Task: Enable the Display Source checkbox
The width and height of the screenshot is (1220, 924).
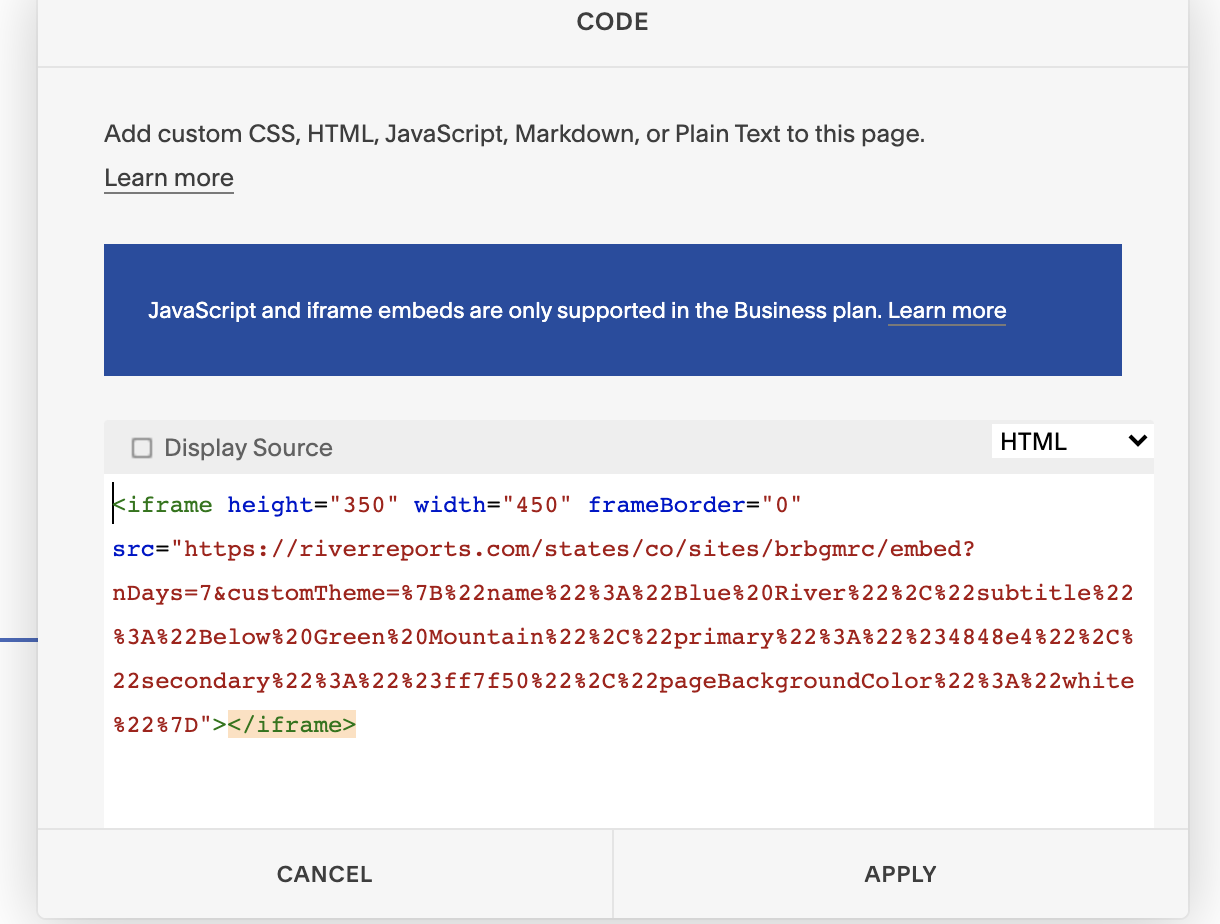Action: pos(142,448)
